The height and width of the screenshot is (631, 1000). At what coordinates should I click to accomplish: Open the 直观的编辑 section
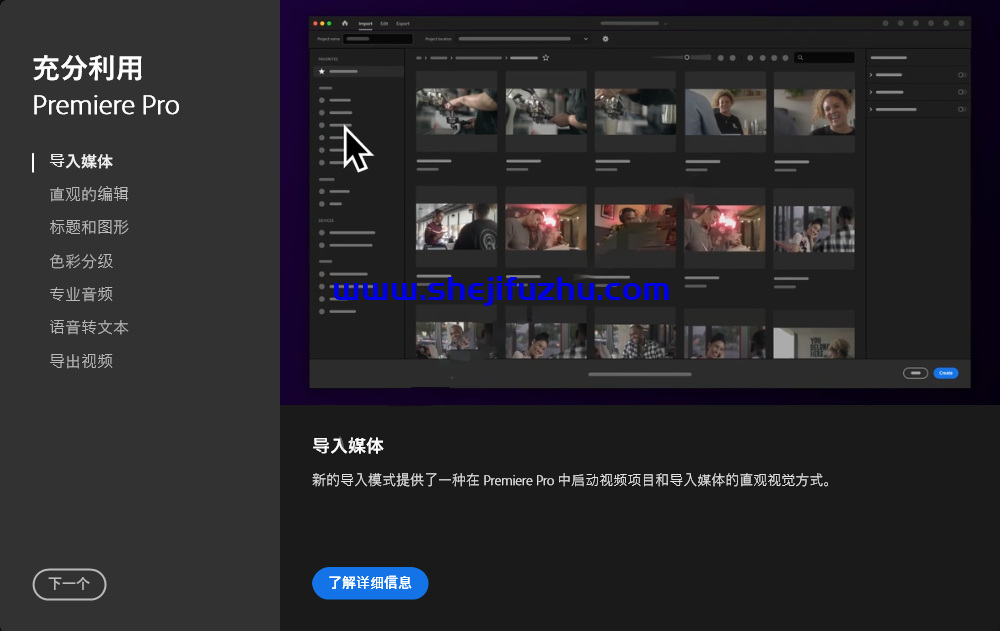89,195
